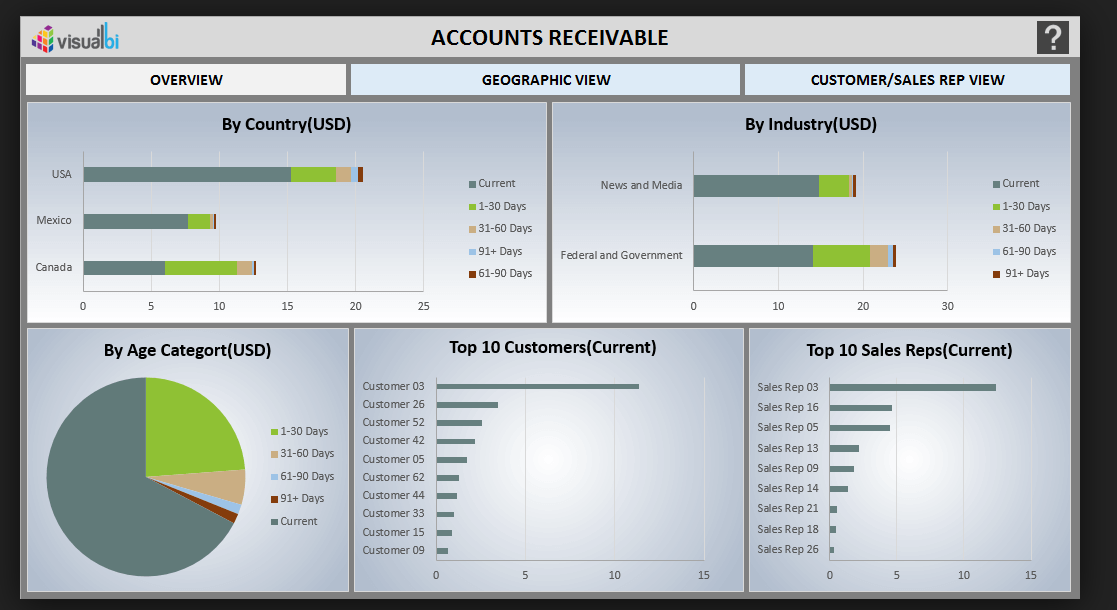Select the "Mexico" axis label
1117x610 pixels.
point(54,221)
